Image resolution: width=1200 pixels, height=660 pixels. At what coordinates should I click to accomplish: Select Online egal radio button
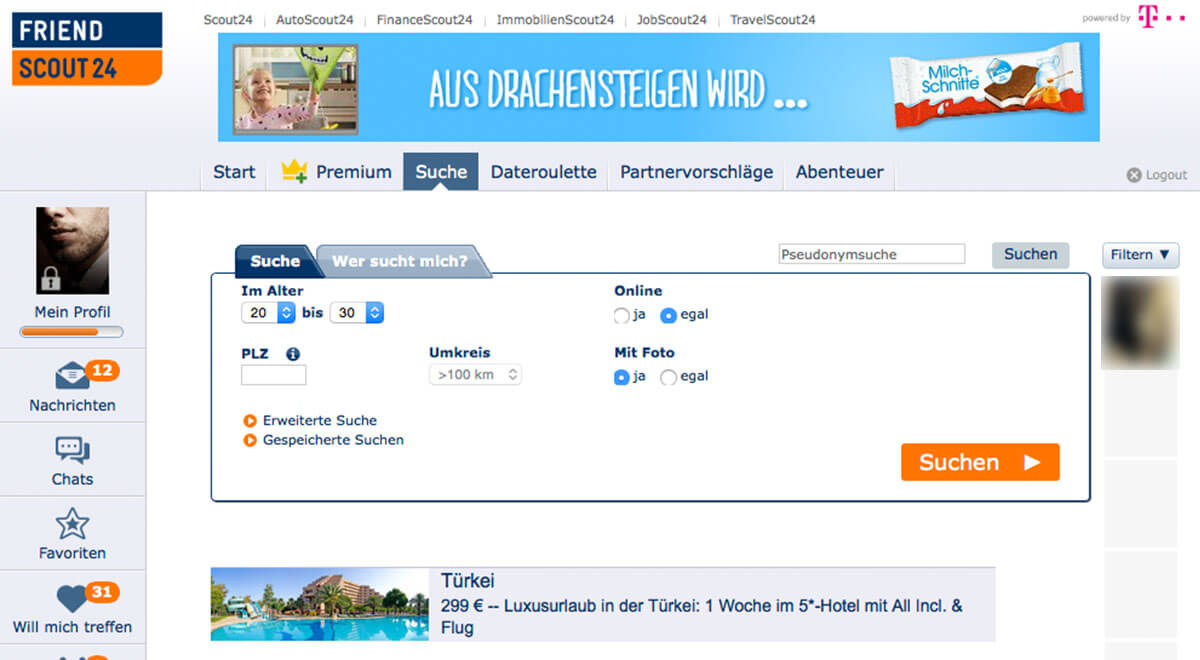[x=669, y=315]
